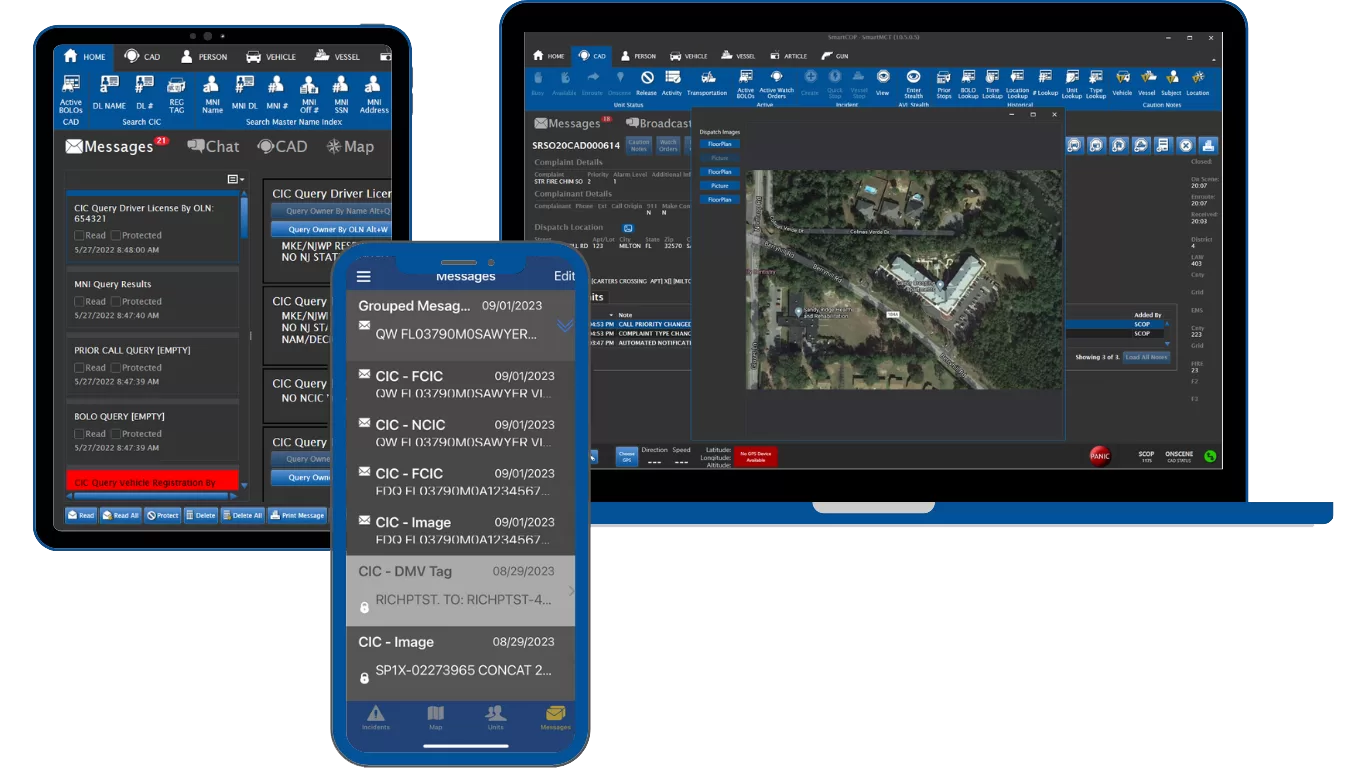
Task: Select the Transportation icon on the laptop toolbar
Action: (708, 82)
